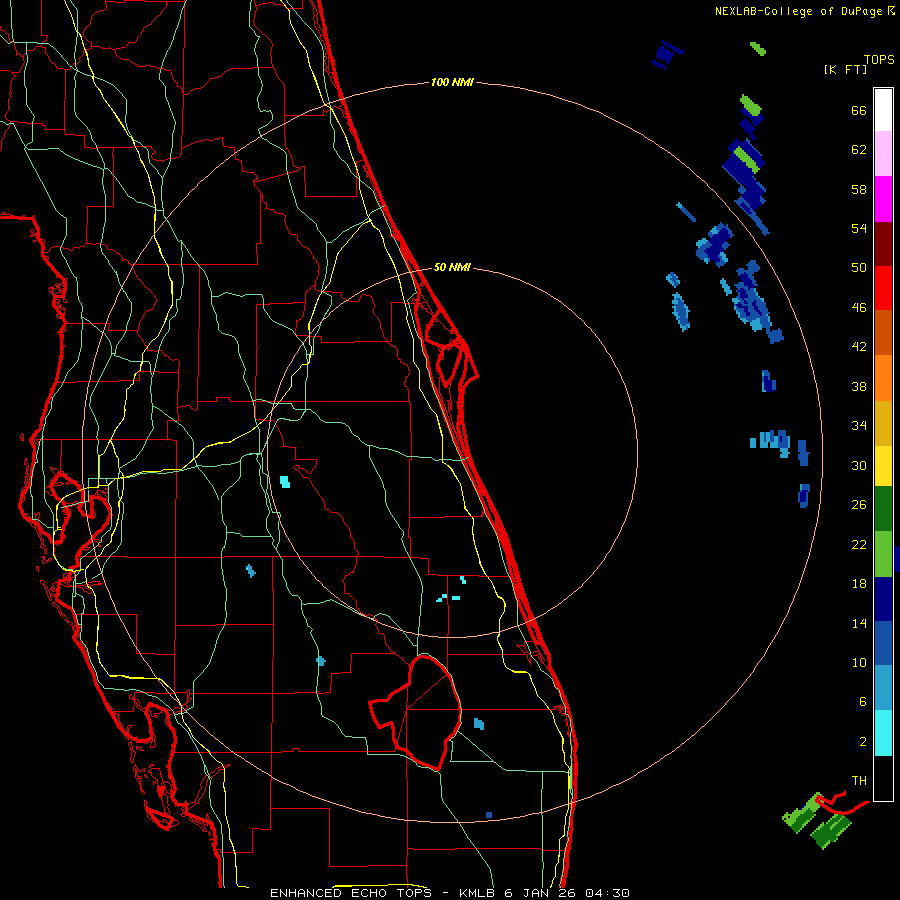Click the TH legend label
Viewport: 900px width, 900px height.
click(859, 781)
